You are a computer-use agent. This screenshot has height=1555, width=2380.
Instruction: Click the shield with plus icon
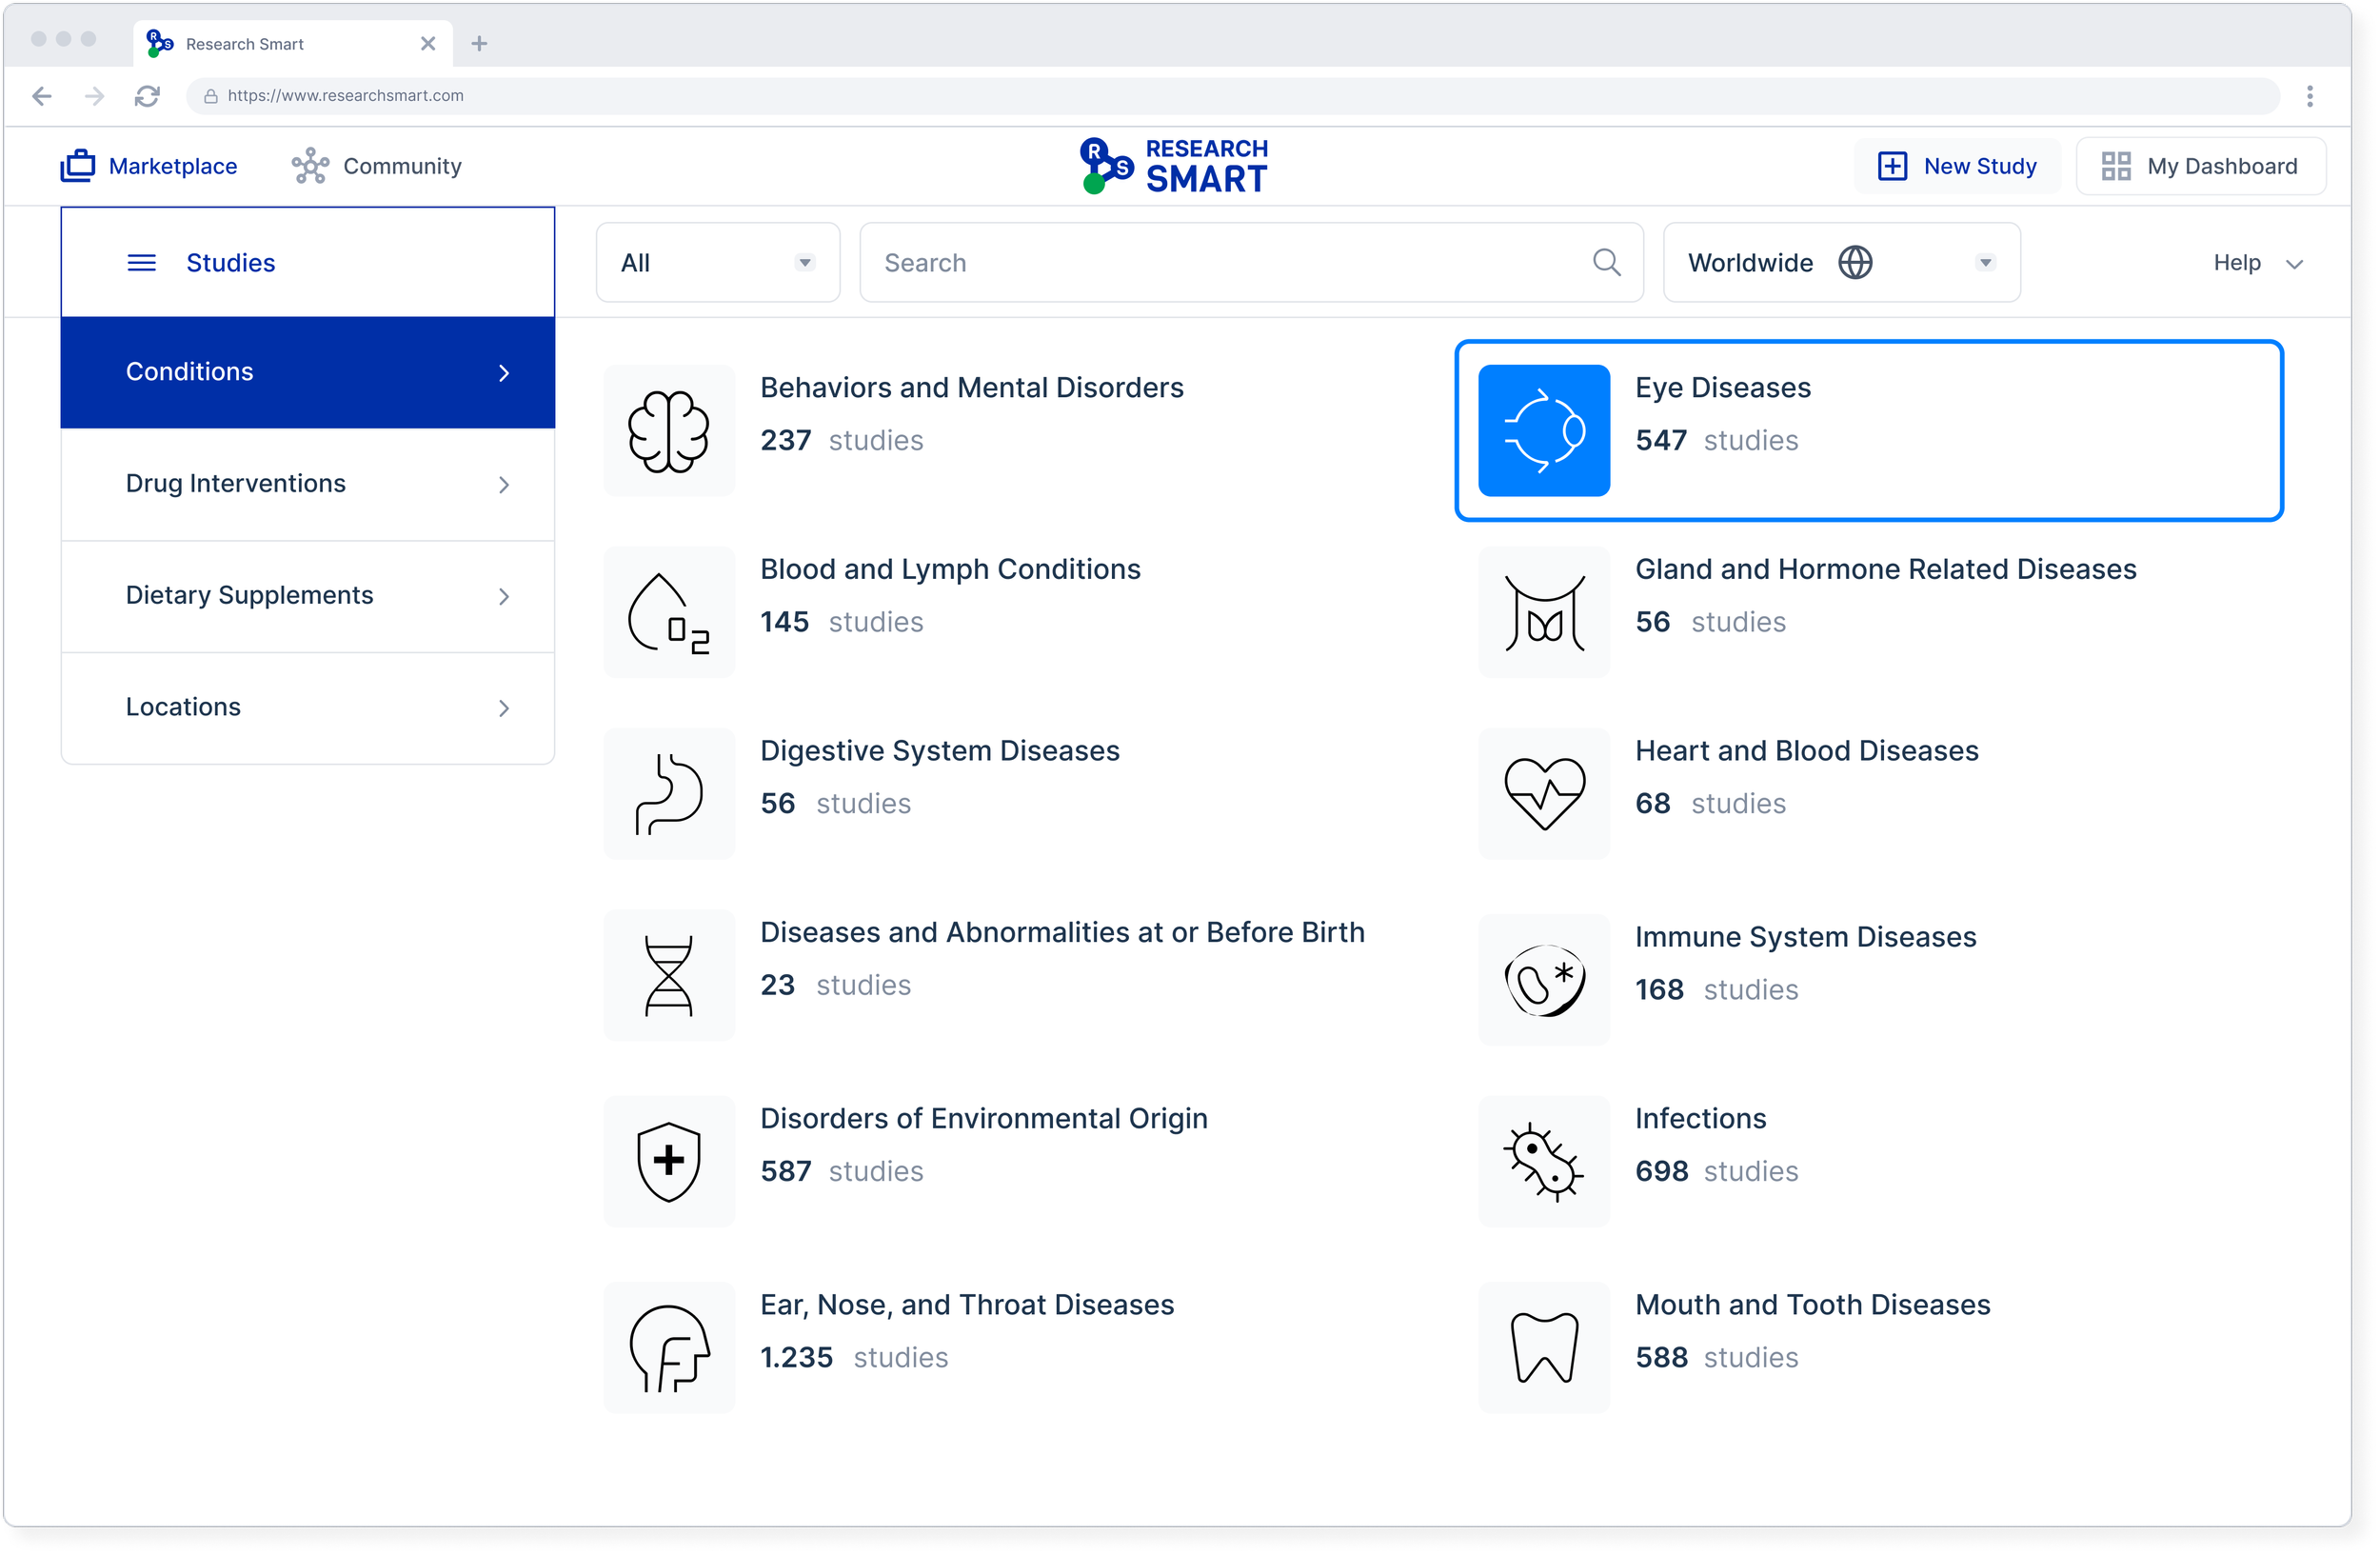point(668,1162)
